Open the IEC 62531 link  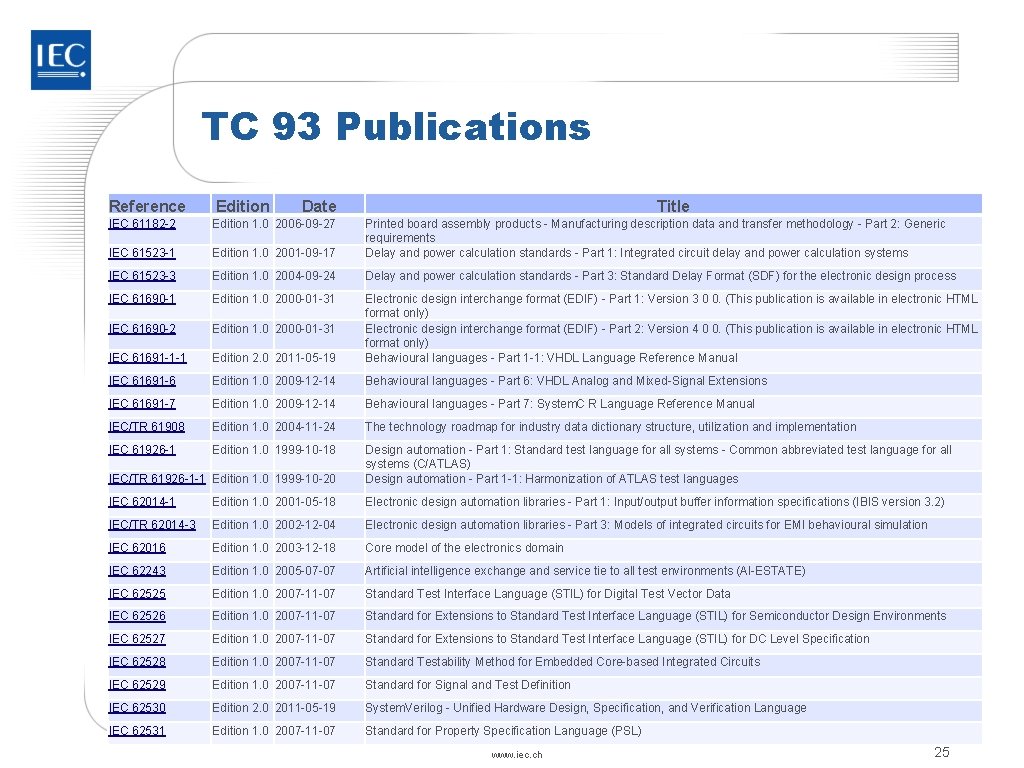(x=137, y=731)
